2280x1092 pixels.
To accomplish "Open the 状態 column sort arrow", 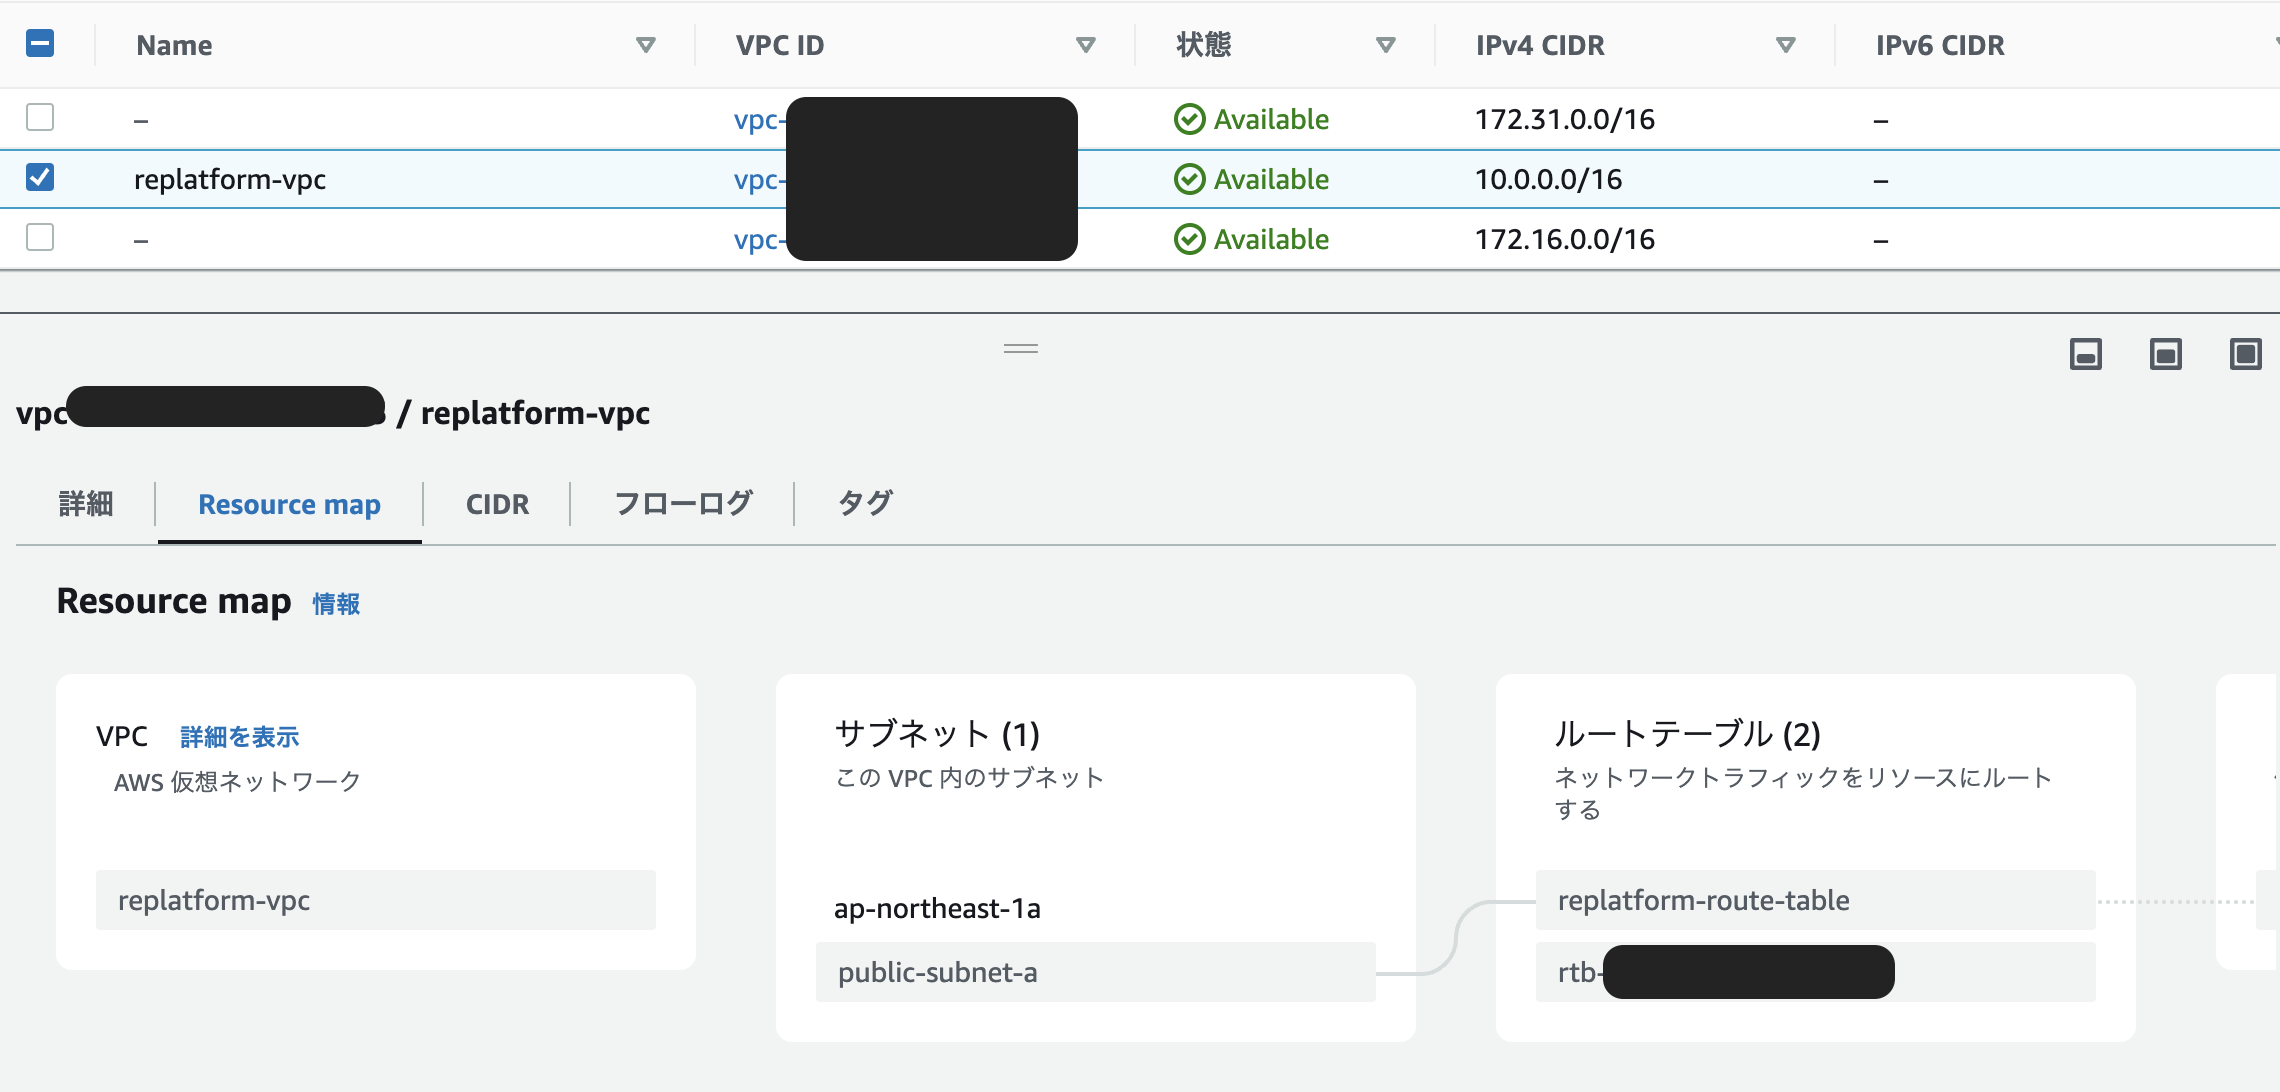I will (x=1386, y=45).
